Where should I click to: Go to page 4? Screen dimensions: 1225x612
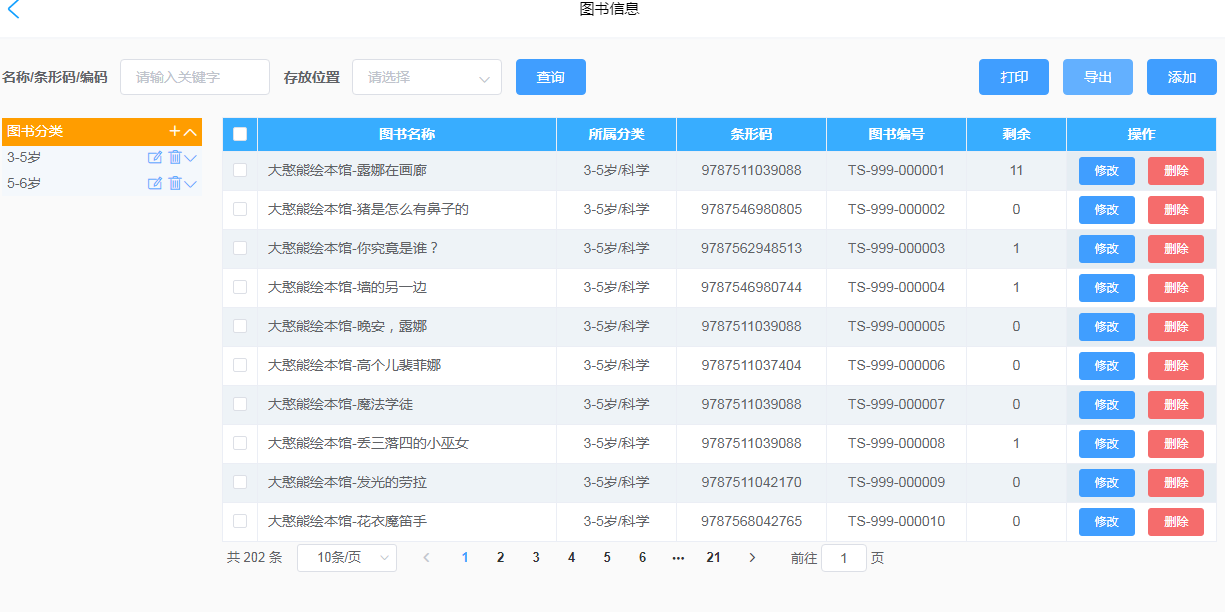572,558
